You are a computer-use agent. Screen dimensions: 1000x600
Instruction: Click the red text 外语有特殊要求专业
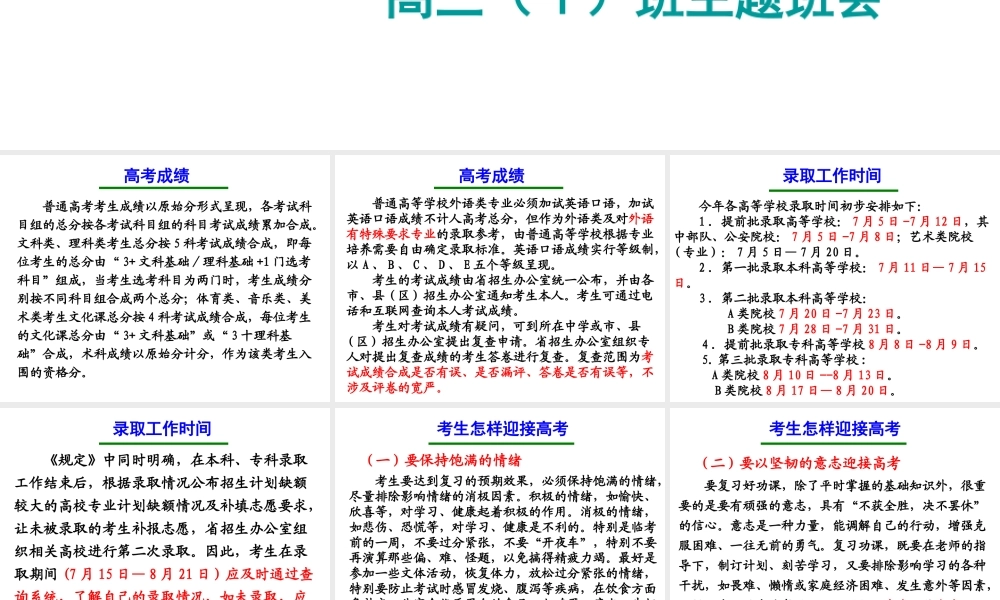500,226
